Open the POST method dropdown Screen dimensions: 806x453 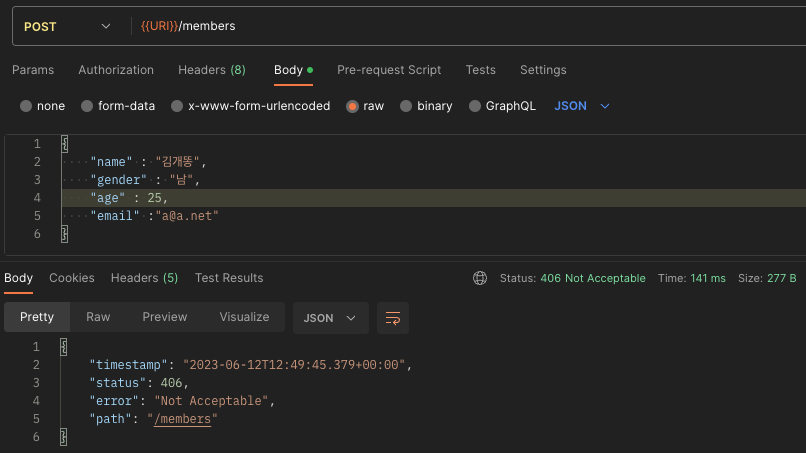point(67,26)
